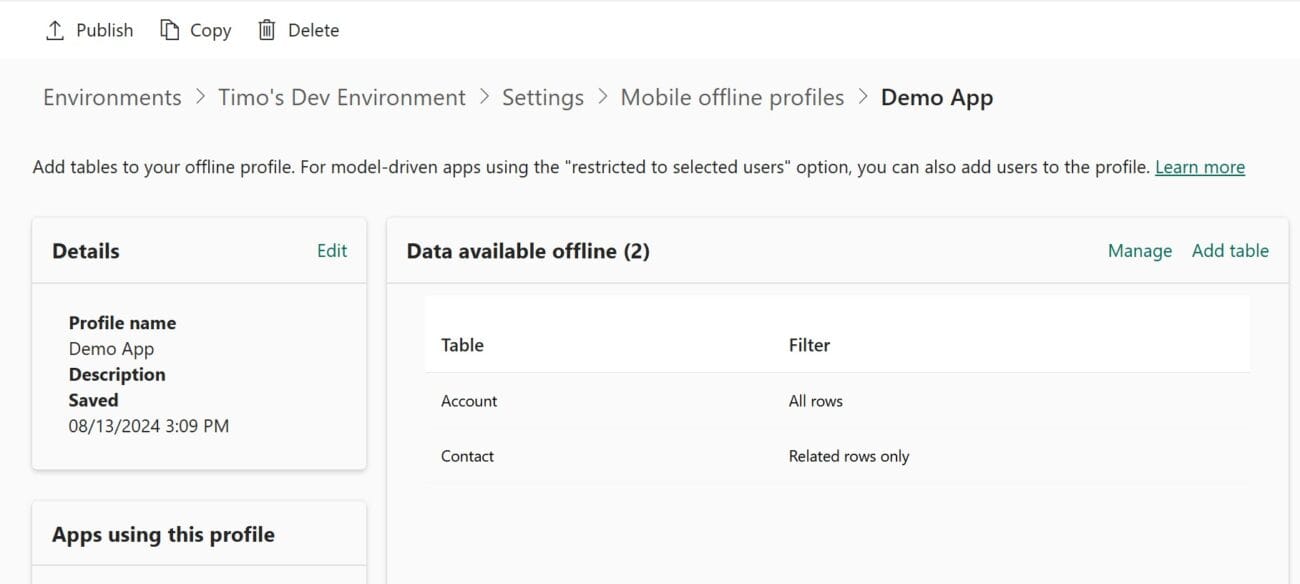The width and height of the screenshot is (1300, 584).
Task: Edit the profile Details
Action: [x=332, y=251]
